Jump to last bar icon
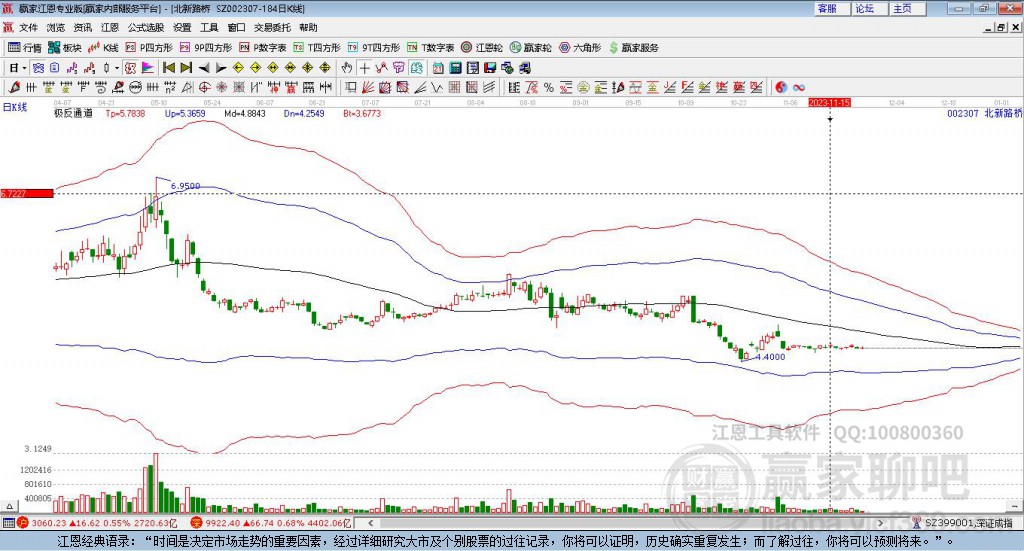 pos(186,68)
